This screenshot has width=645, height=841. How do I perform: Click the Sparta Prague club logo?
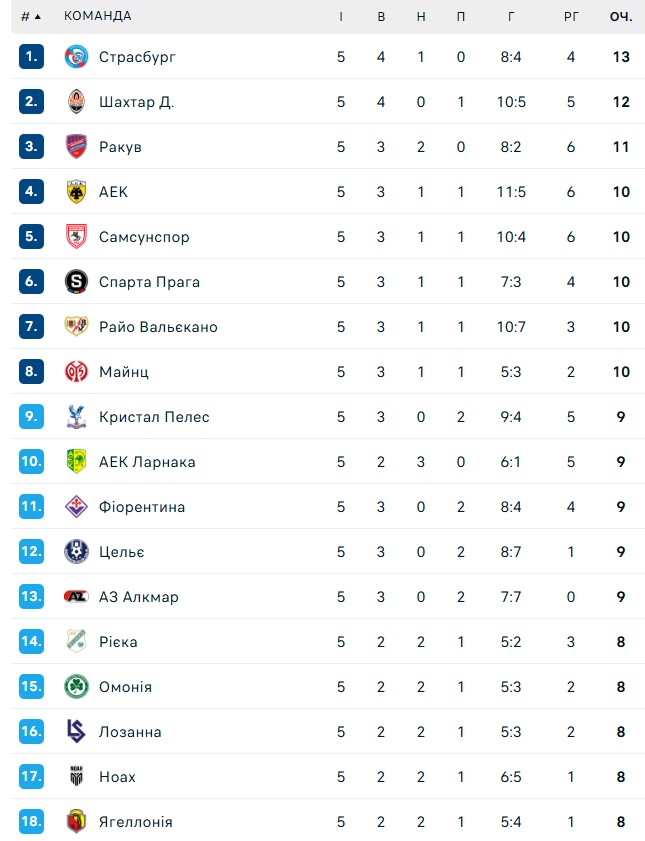click(x=76, y=282)
